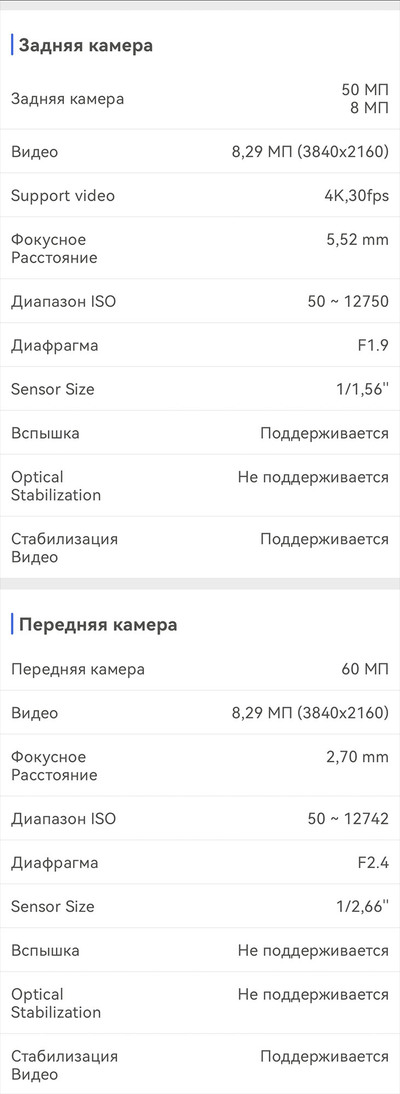Select front Вспышка Не поддерживается row
This screenshot has width=400, height=1094.
pyautogui.click(x=200, y=950)
